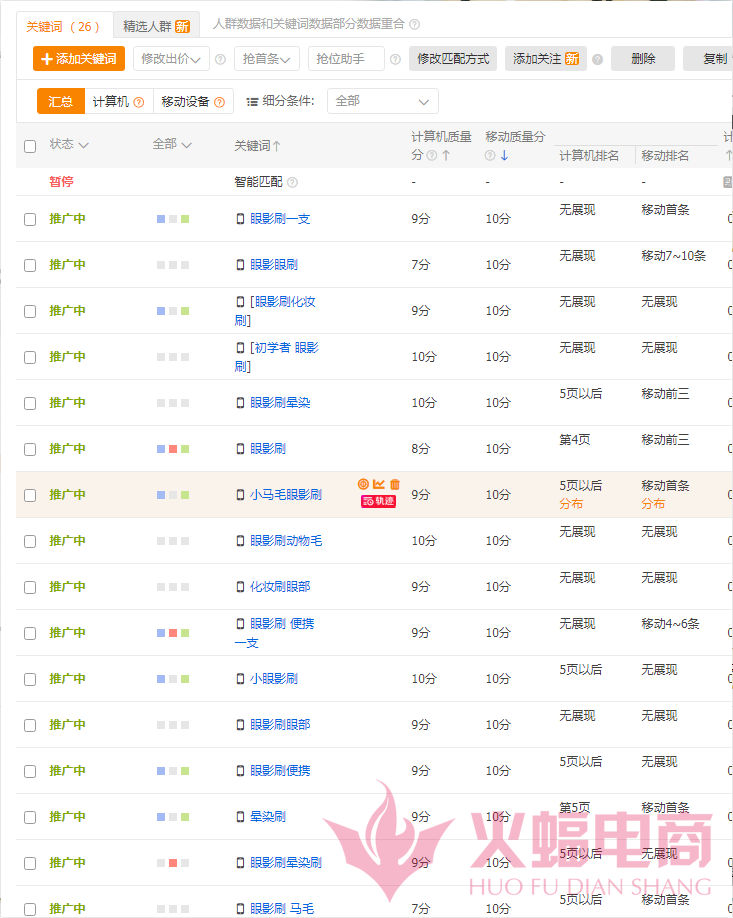Check the box for 眼影刷一支 row

coord(30,219)
